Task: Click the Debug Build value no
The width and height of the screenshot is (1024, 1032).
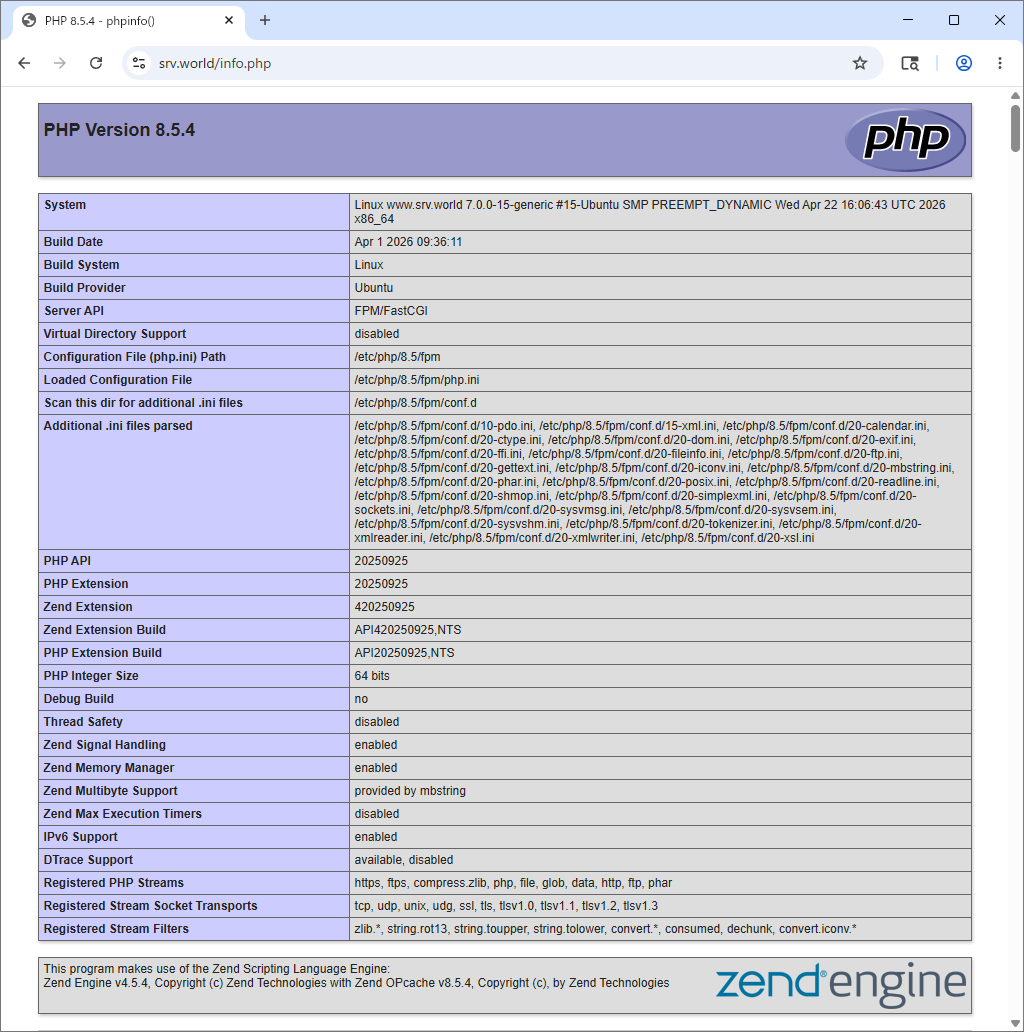Action: pos(361,699)
